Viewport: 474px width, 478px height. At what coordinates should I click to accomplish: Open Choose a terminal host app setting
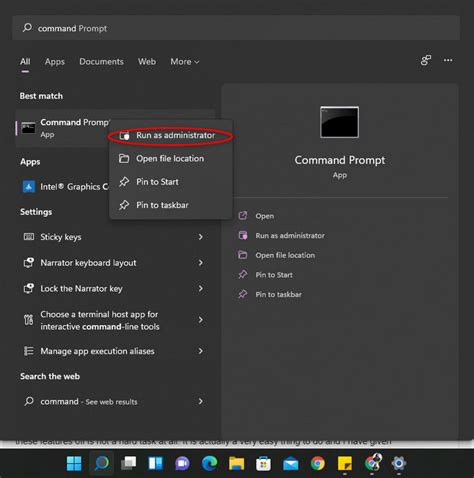coord(115,320)
